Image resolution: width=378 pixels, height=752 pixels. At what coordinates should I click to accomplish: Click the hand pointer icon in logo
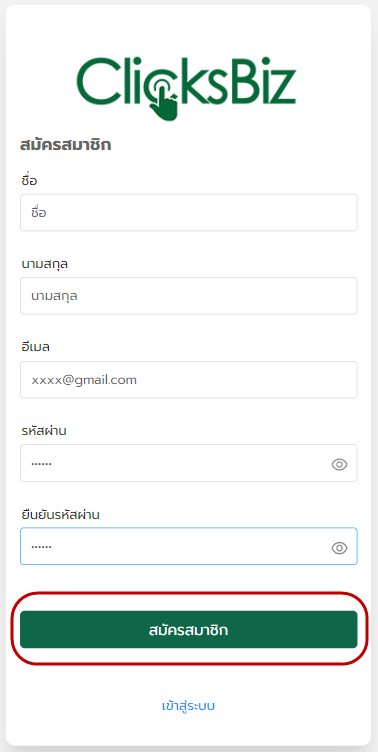(x=164, y=102)
